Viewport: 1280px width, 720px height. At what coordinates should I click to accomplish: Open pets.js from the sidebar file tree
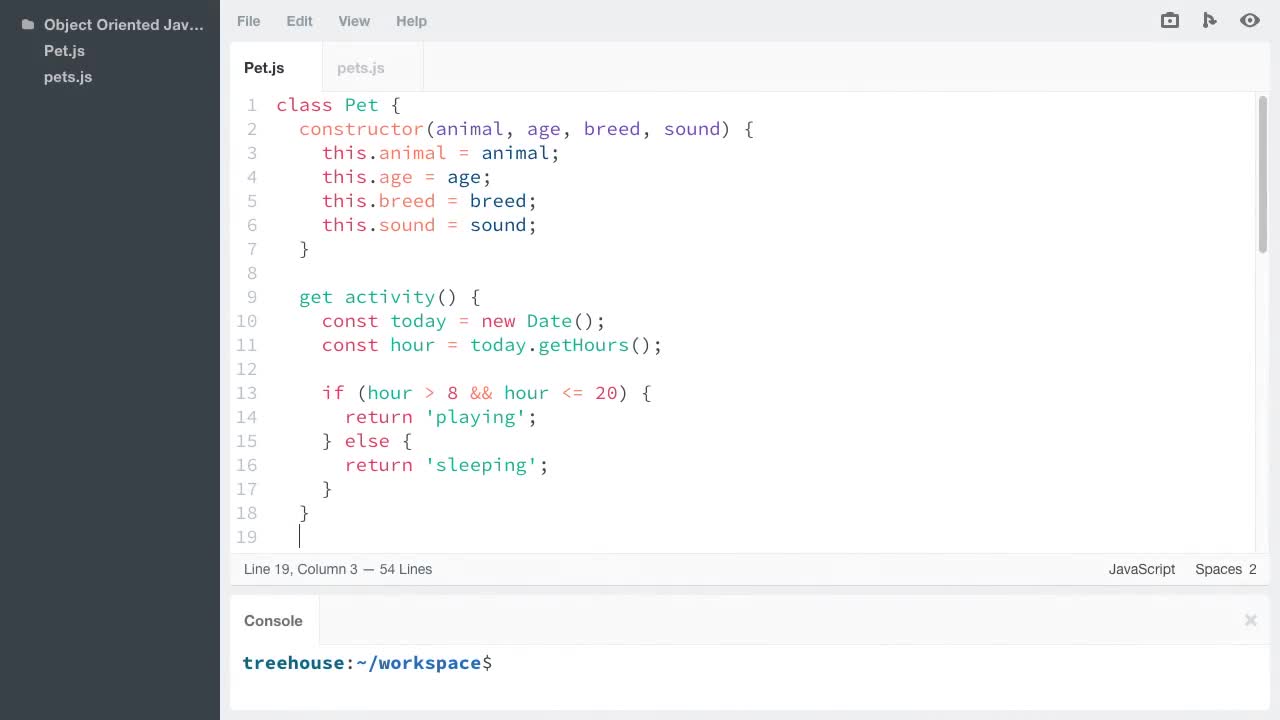click(x=68, y=77)
